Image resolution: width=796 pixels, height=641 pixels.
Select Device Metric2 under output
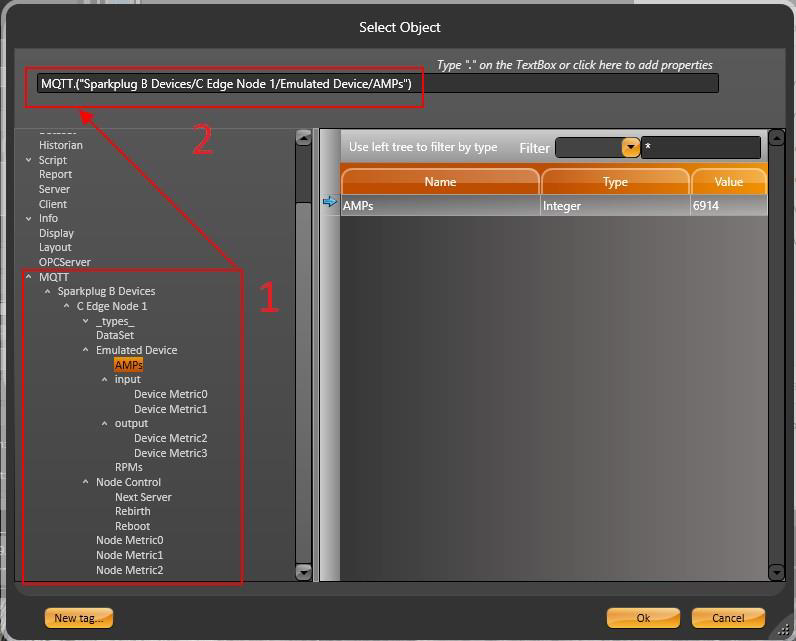tap(171, 438)
